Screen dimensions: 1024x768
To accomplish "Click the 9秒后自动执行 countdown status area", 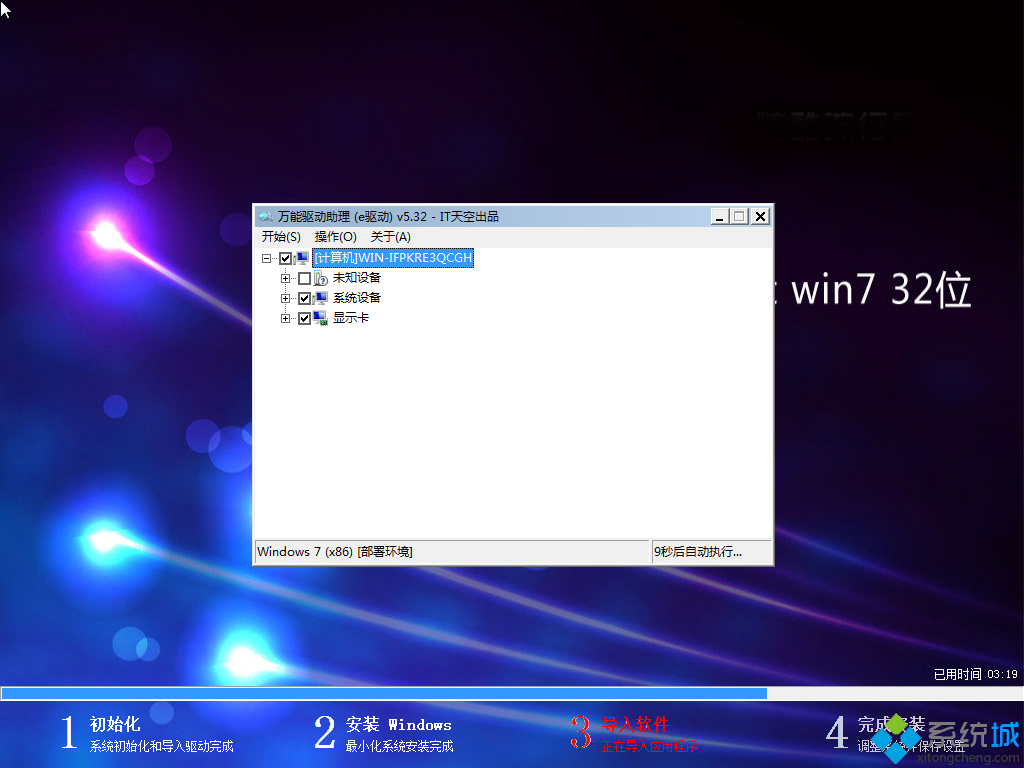I will (x=712, y=551).
